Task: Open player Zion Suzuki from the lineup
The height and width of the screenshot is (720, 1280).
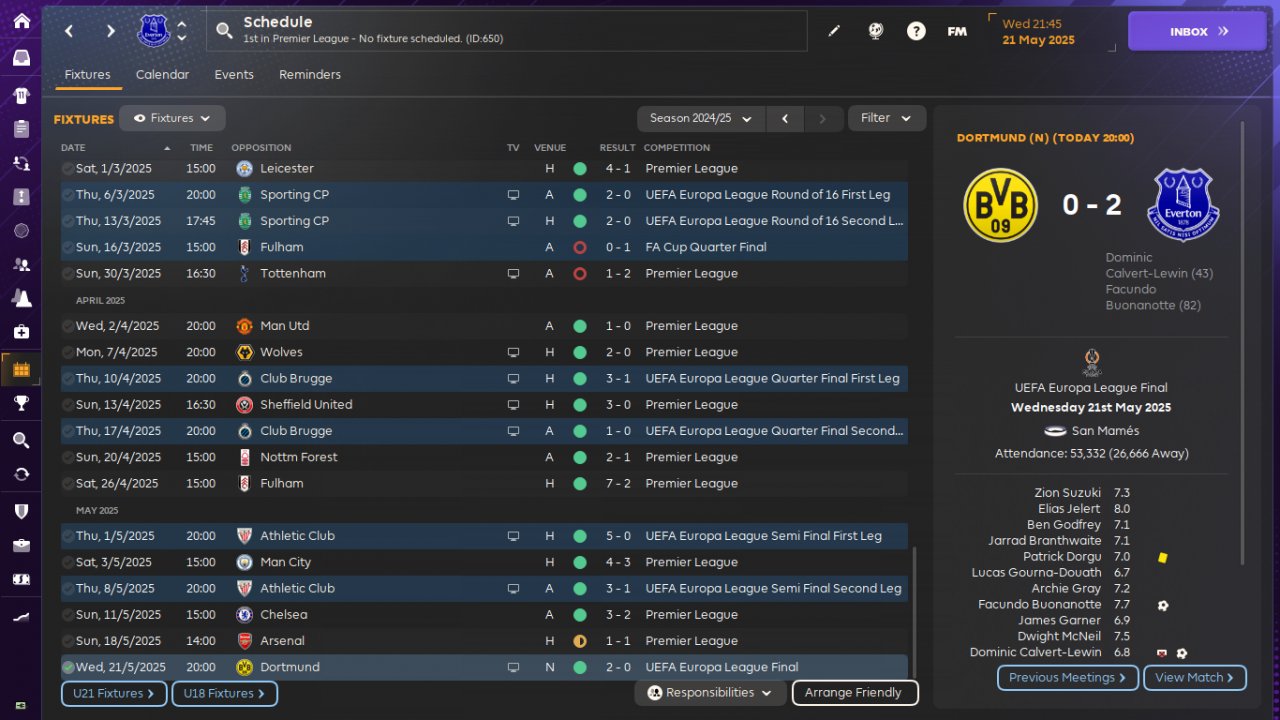Action: click(1067, 493)
